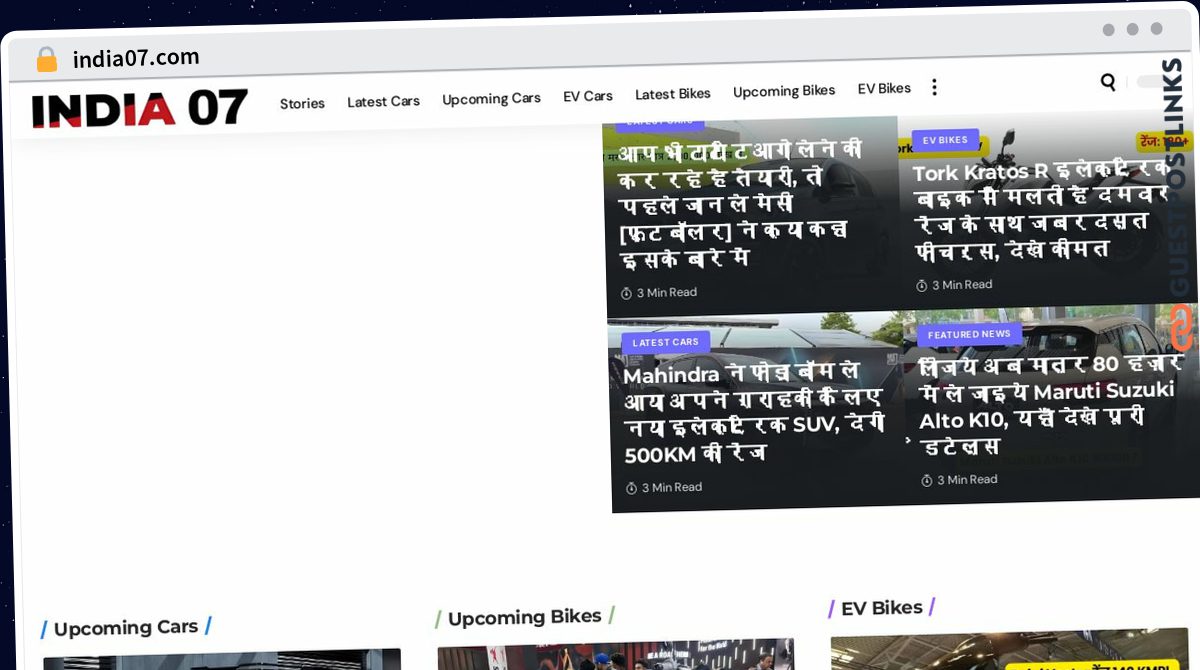Click the search magnifier icon in header
Viewport: 1200px width, 670px height.
tap(1108, 82)
